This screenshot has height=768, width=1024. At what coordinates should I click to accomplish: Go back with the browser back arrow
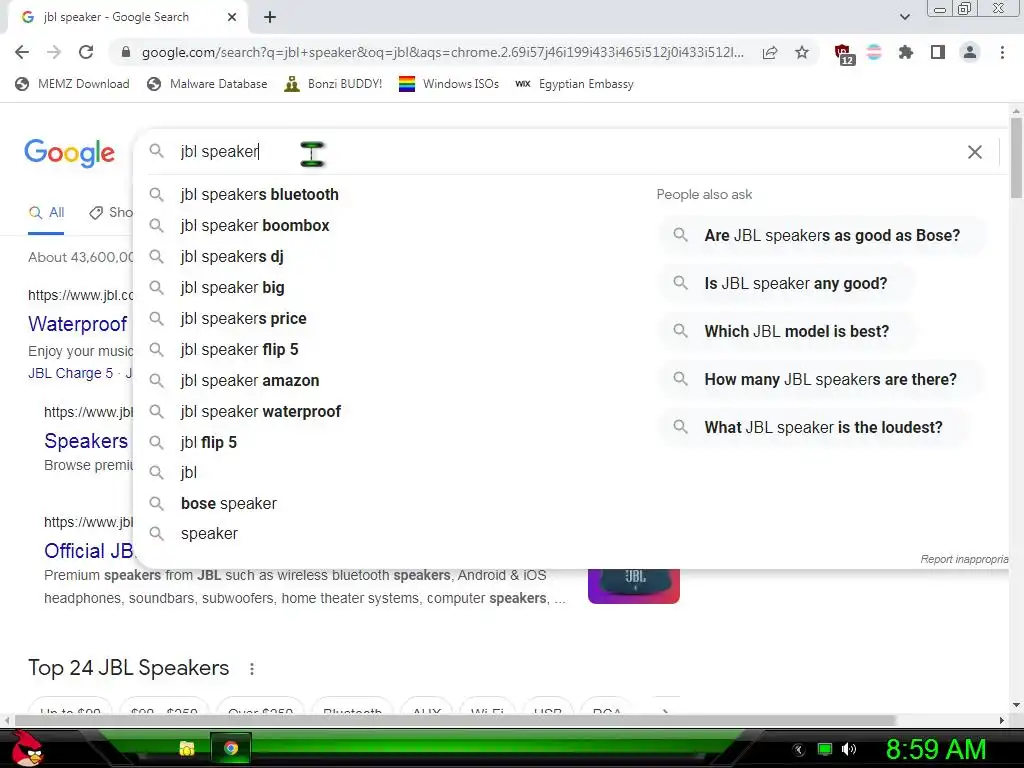[x=22, y=52]
